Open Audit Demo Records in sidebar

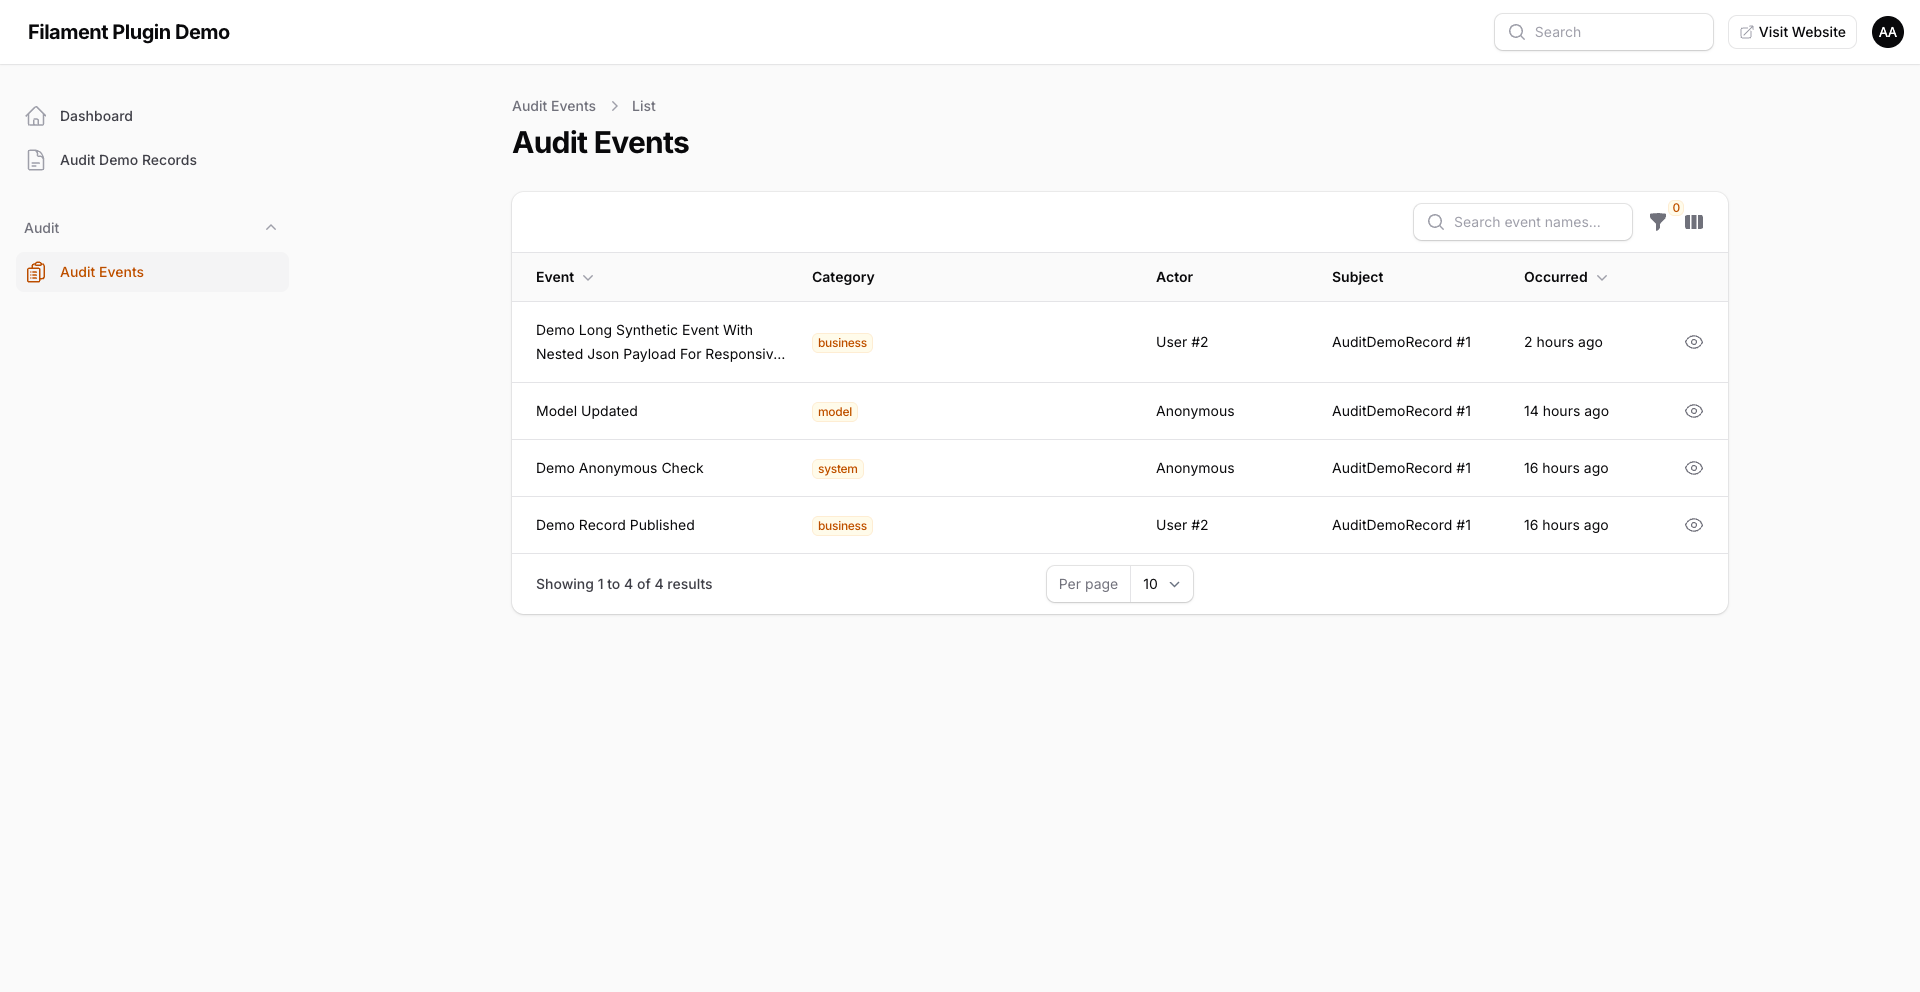[152, 160]
